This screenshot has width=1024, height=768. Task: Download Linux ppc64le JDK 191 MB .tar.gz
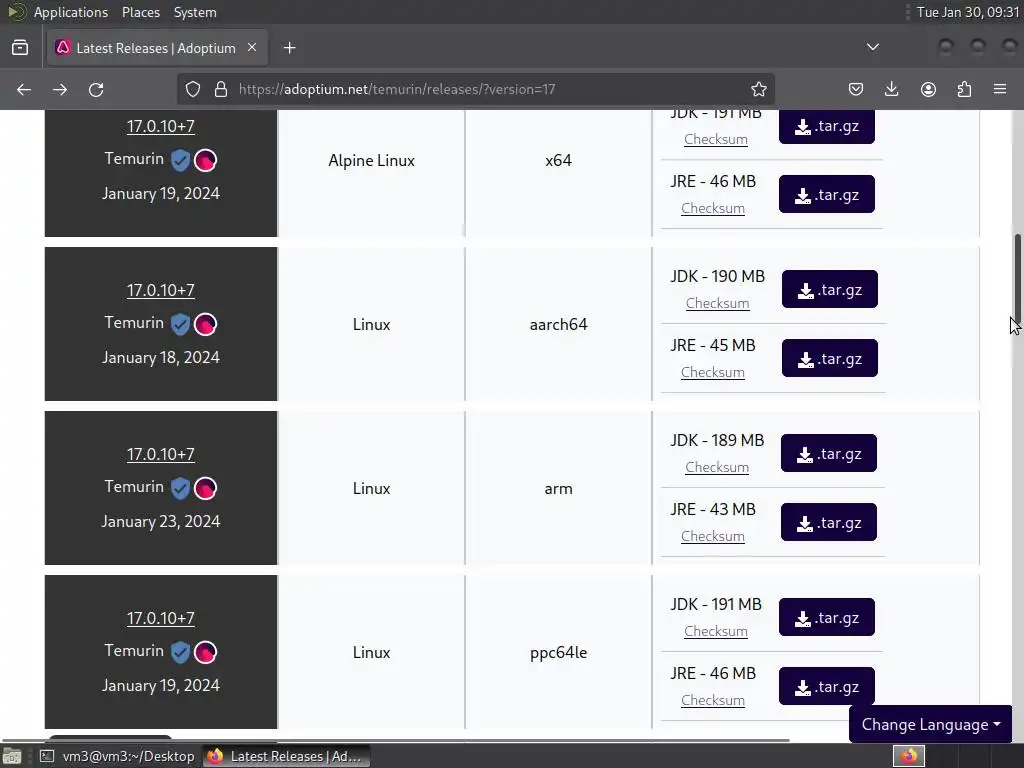click(x=826, y=617)
